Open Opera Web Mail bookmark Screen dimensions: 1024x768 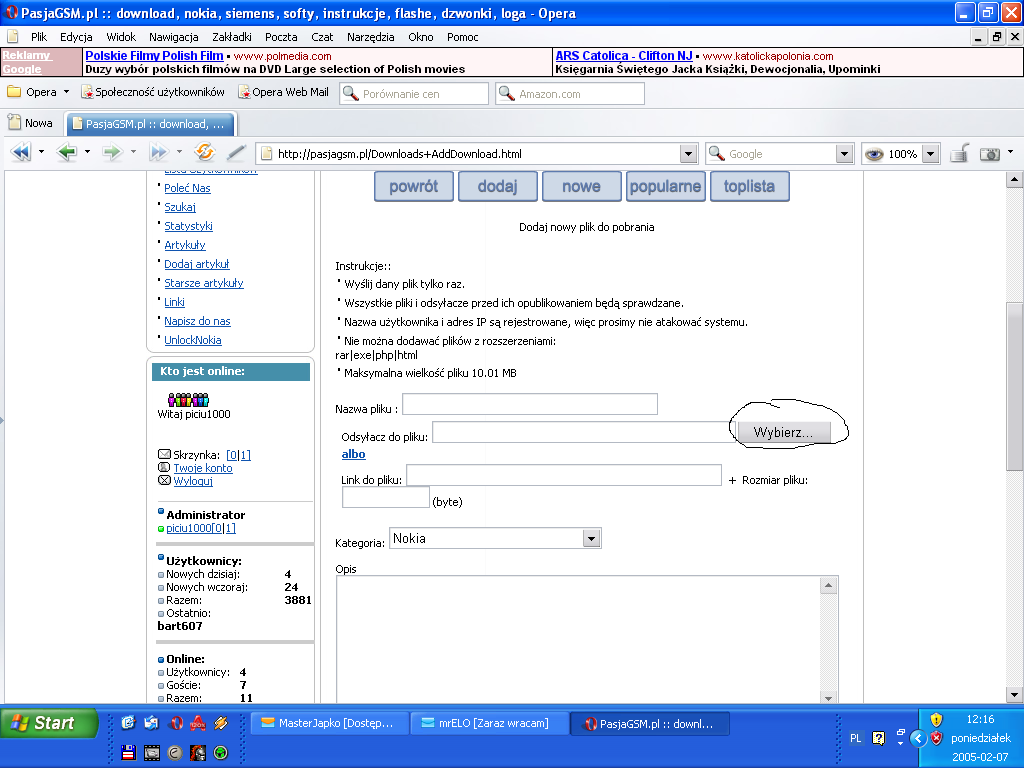tap(283, 92)
